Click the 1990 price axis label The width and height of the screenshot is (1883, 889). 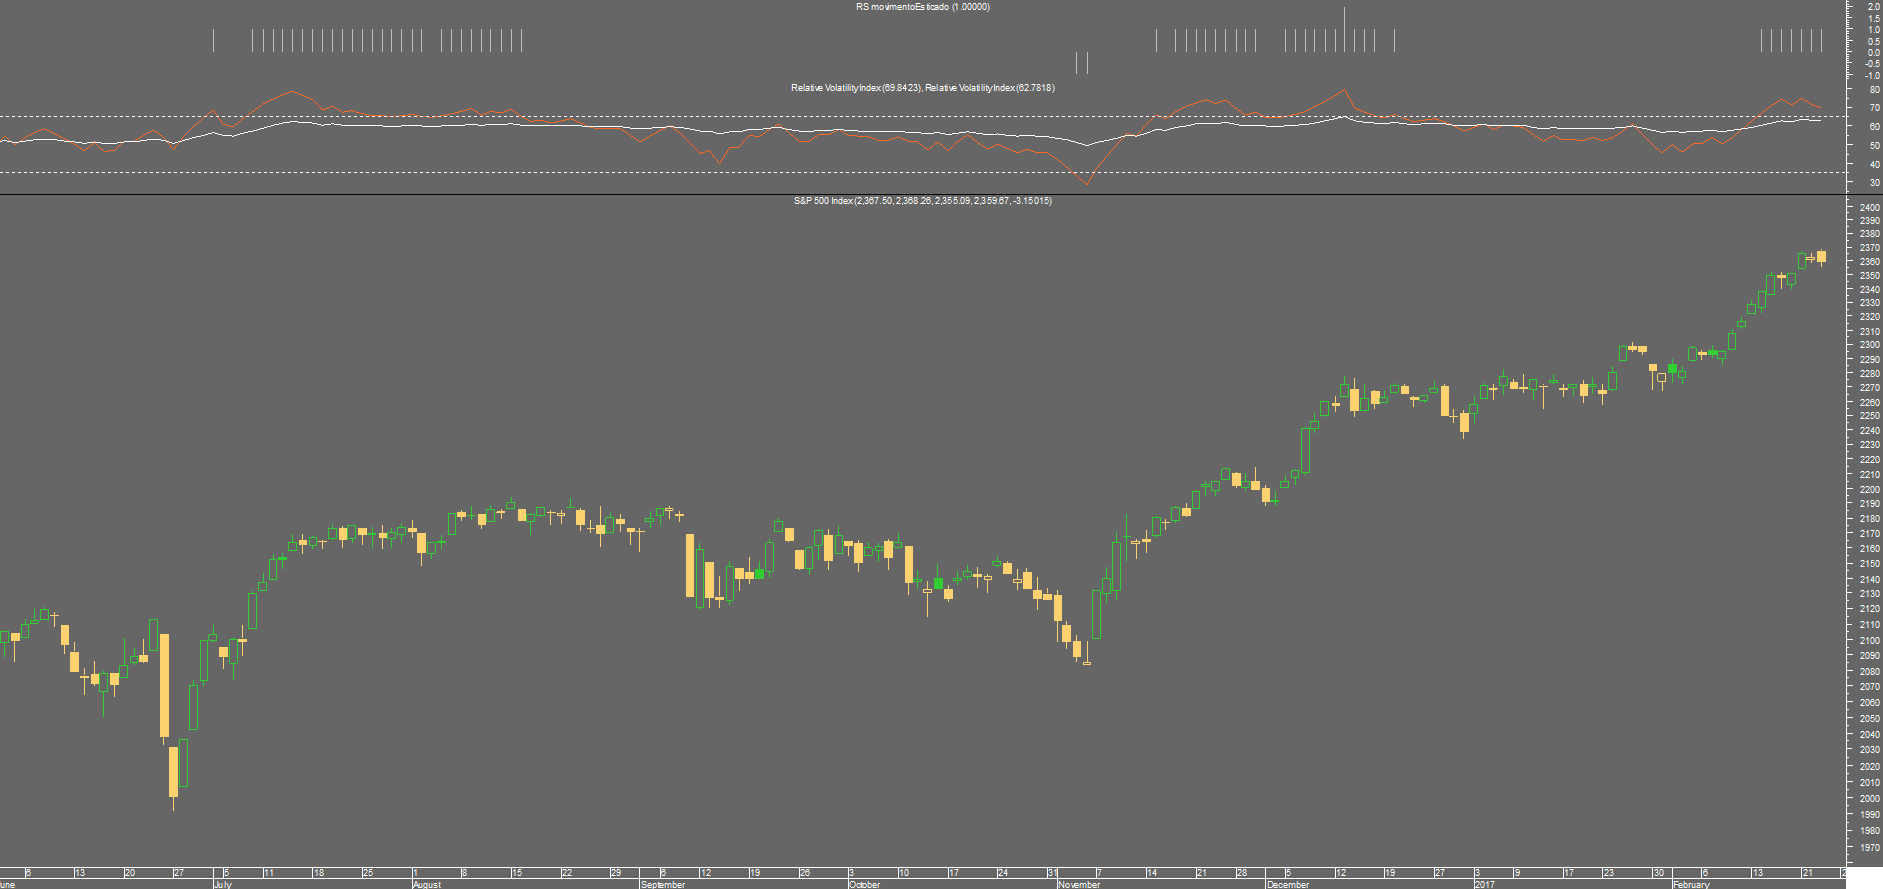[1869, 815]
